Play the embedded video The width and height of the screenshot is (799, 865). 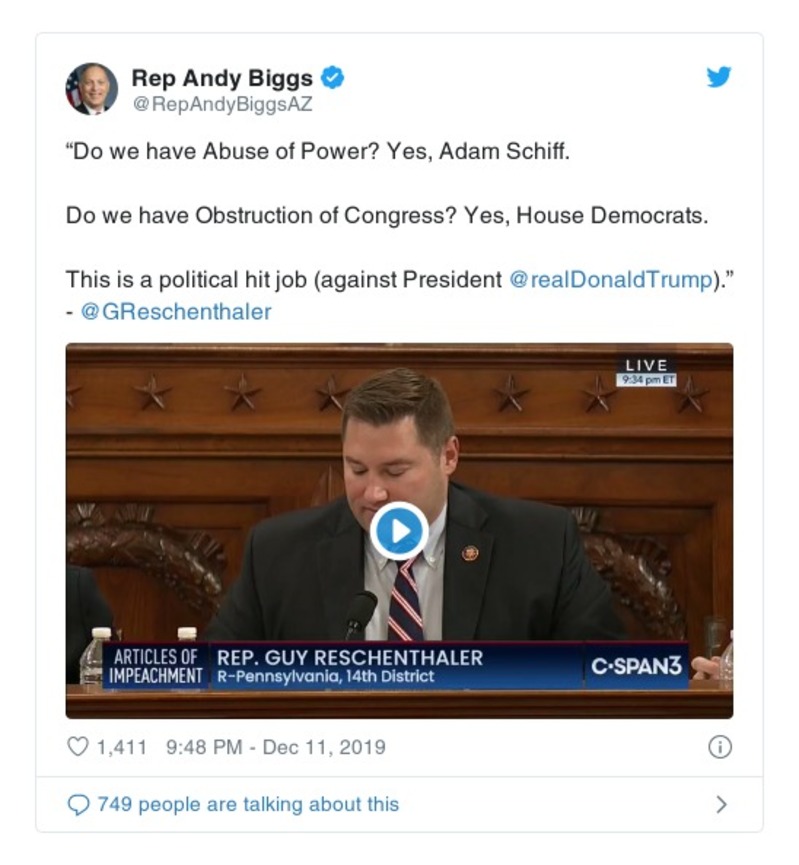[x=399, y=531]
